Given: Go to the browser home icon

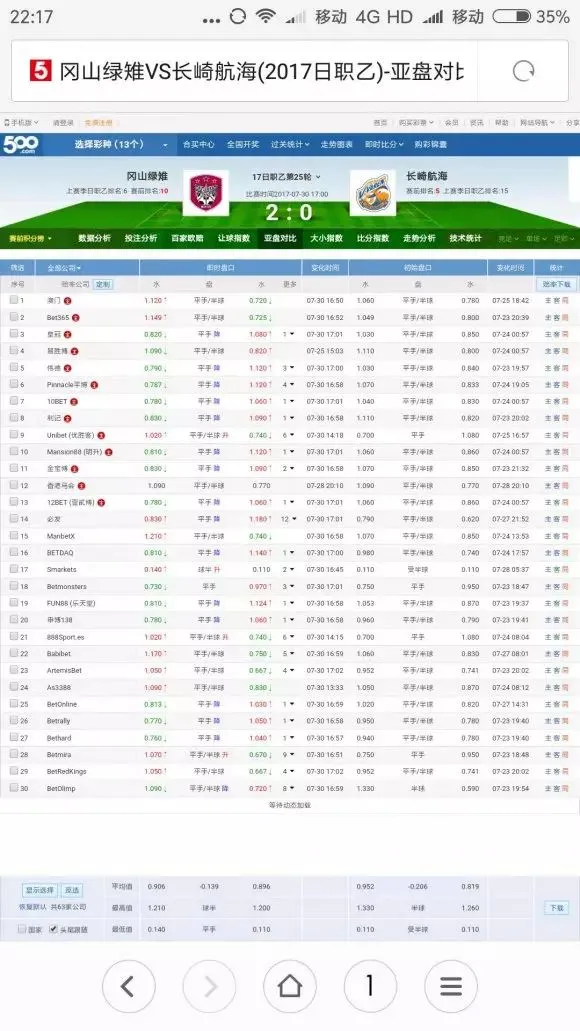Looking at the screenshot, I should (289, 986).
